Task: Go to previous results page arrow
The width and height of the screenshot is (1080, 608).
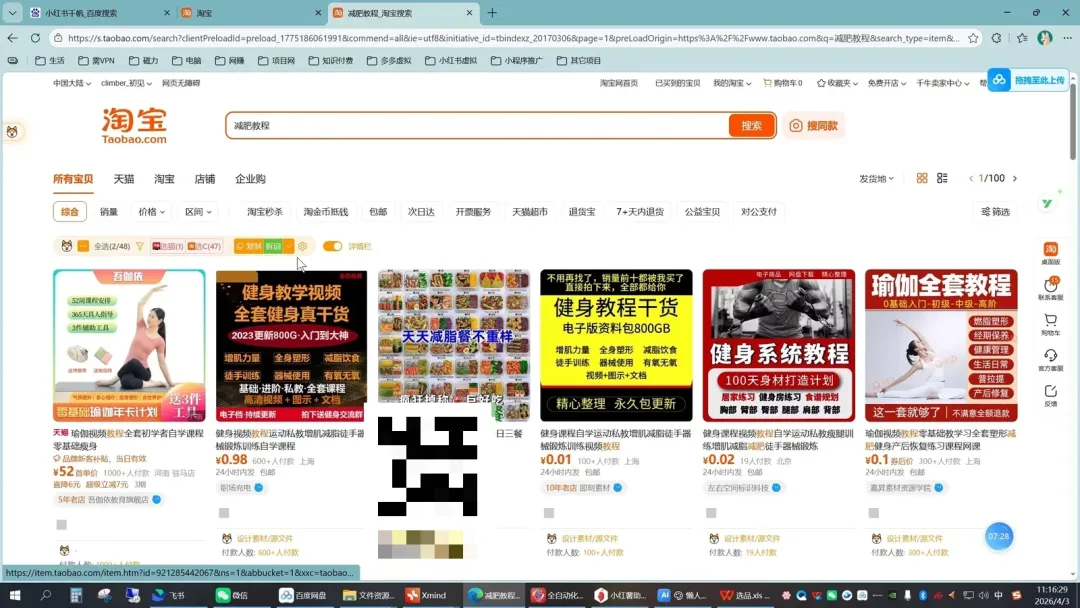Action: tap(971, 178)
